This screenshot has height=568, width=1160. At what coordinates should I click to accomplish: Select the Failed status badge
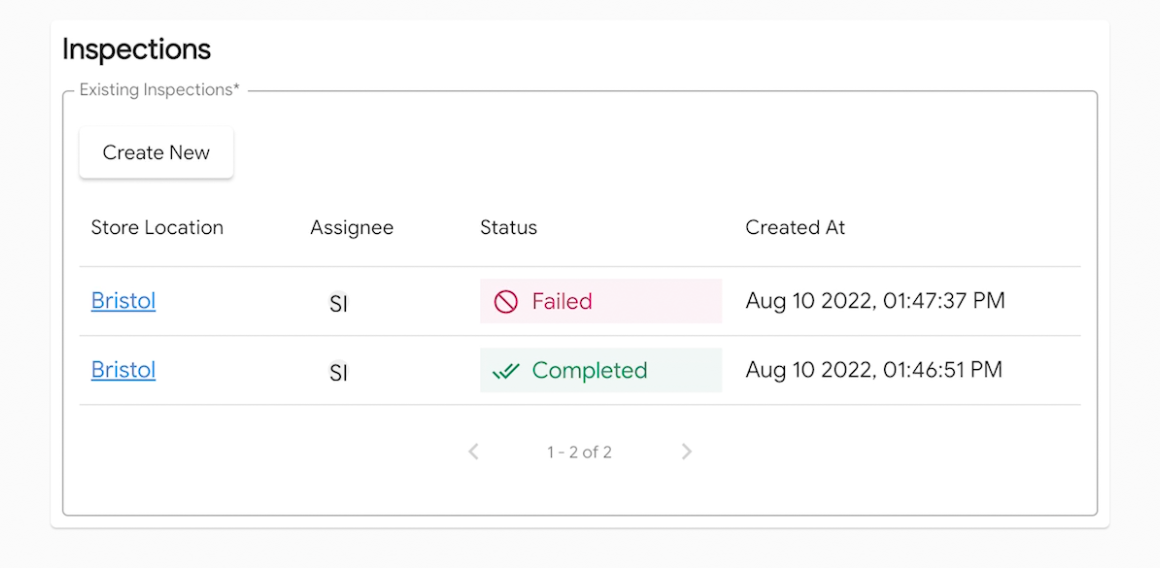[600, 302]
